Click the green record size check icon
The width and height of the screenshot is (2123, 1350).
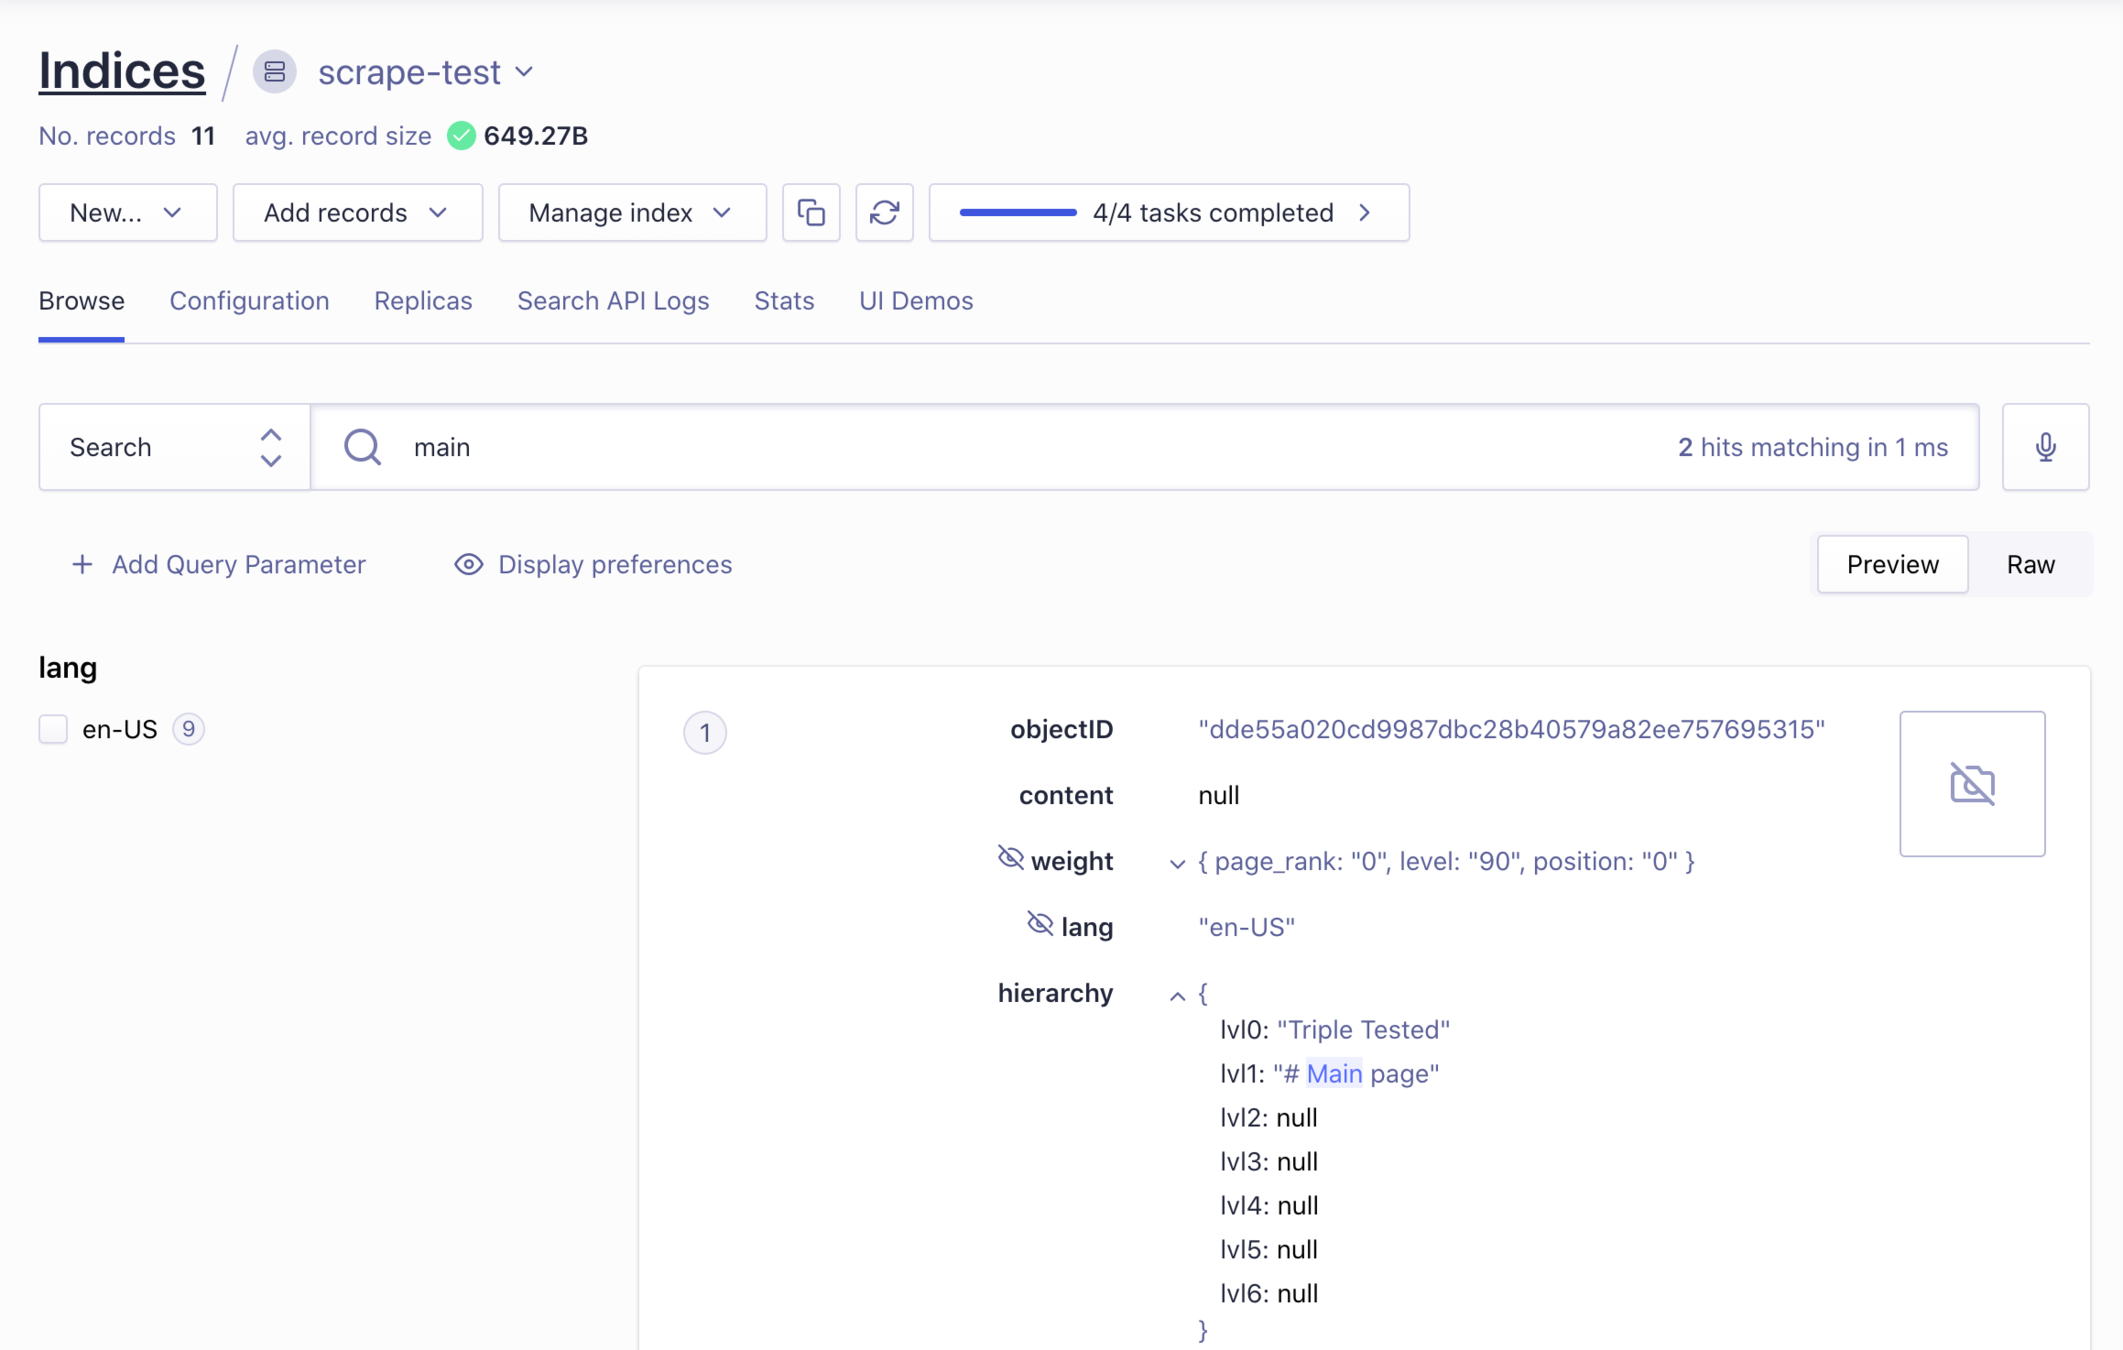pyautogui.click(x=461, y=135)
